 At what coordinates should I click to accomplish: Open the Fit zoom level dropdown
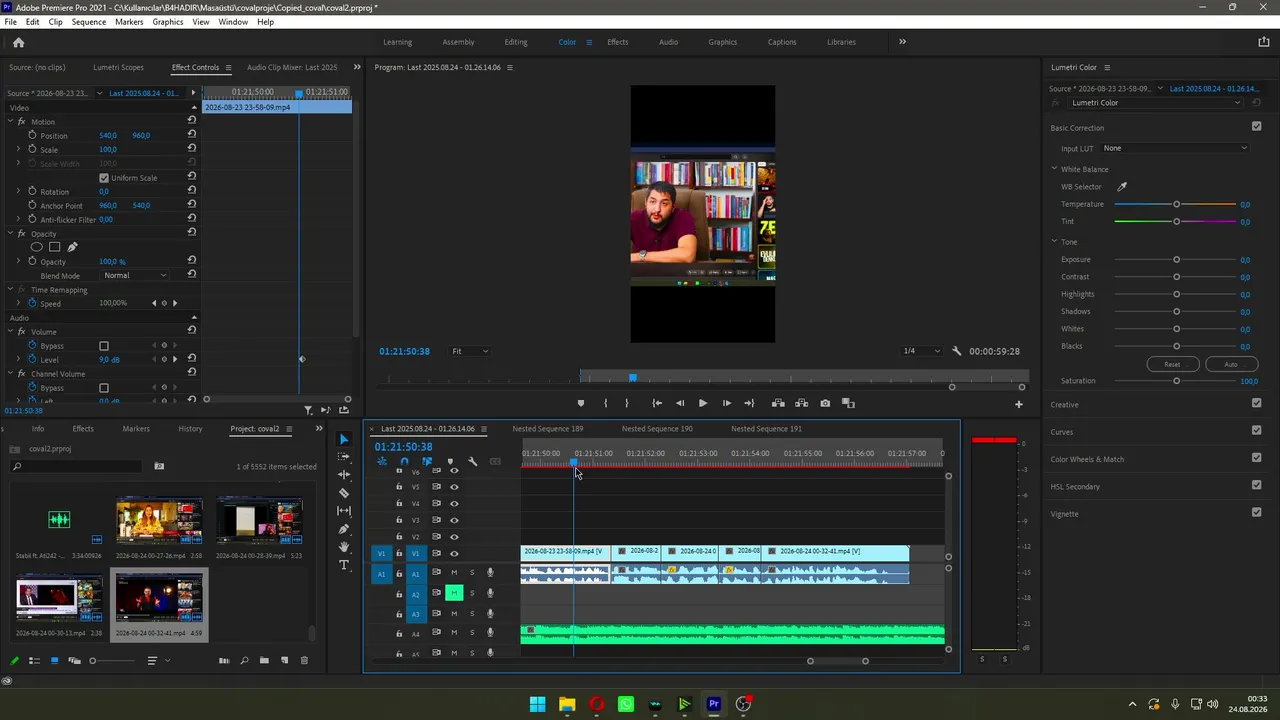tap(470, 351)
